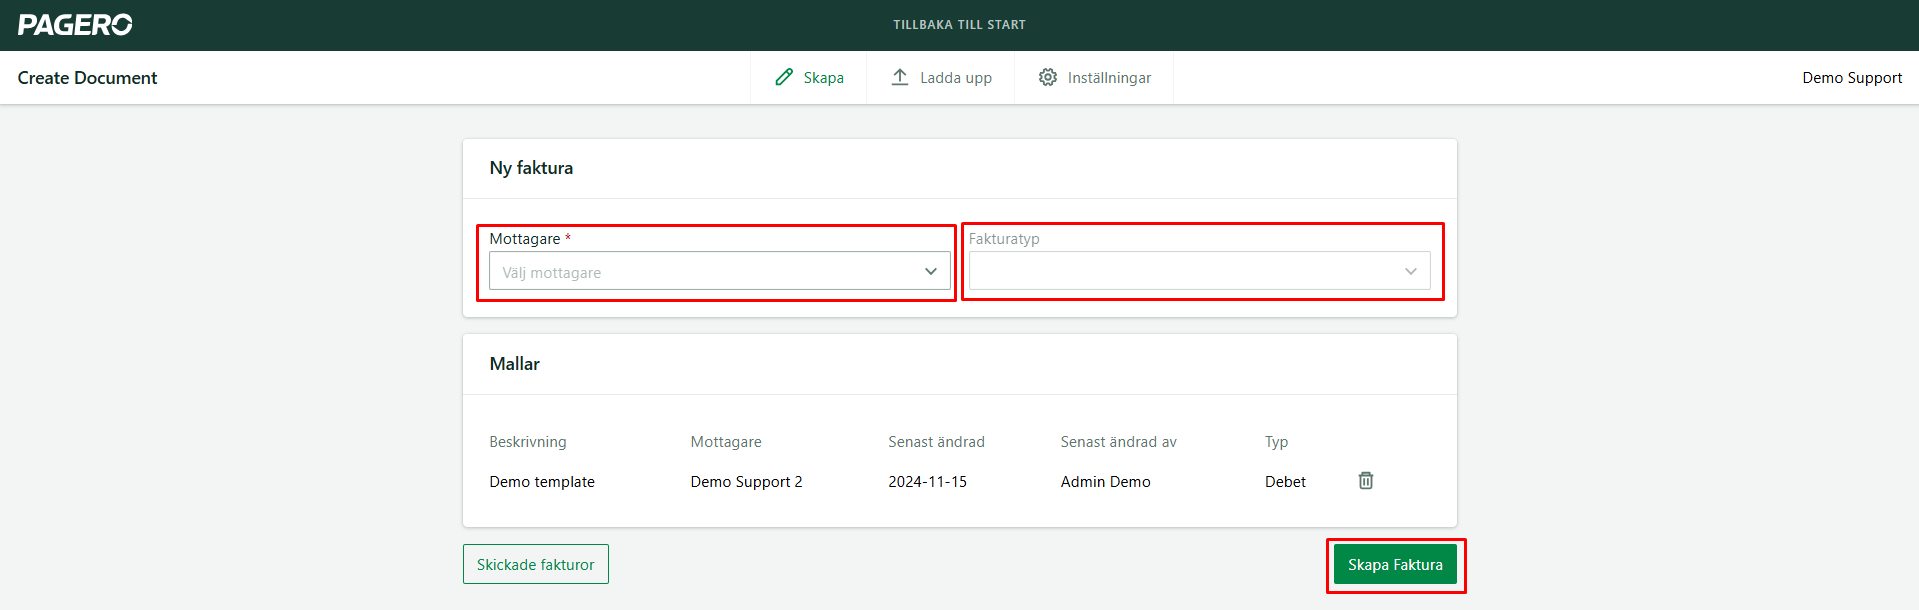Click the Beskrivning column header
1919x610 pixels.
[x=528, y=442]
